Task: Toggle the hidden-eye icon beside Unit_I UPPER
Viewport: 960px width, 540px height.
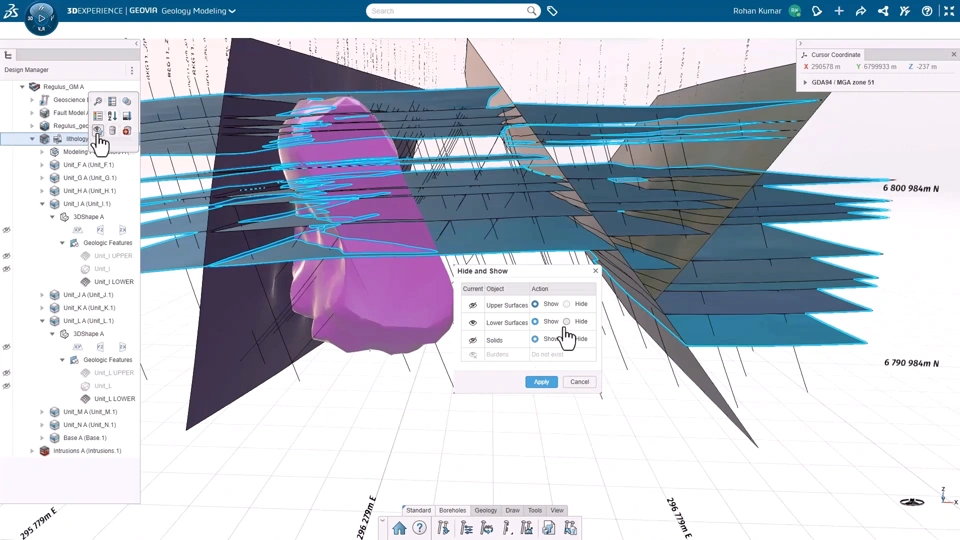Action: [7, 256]
